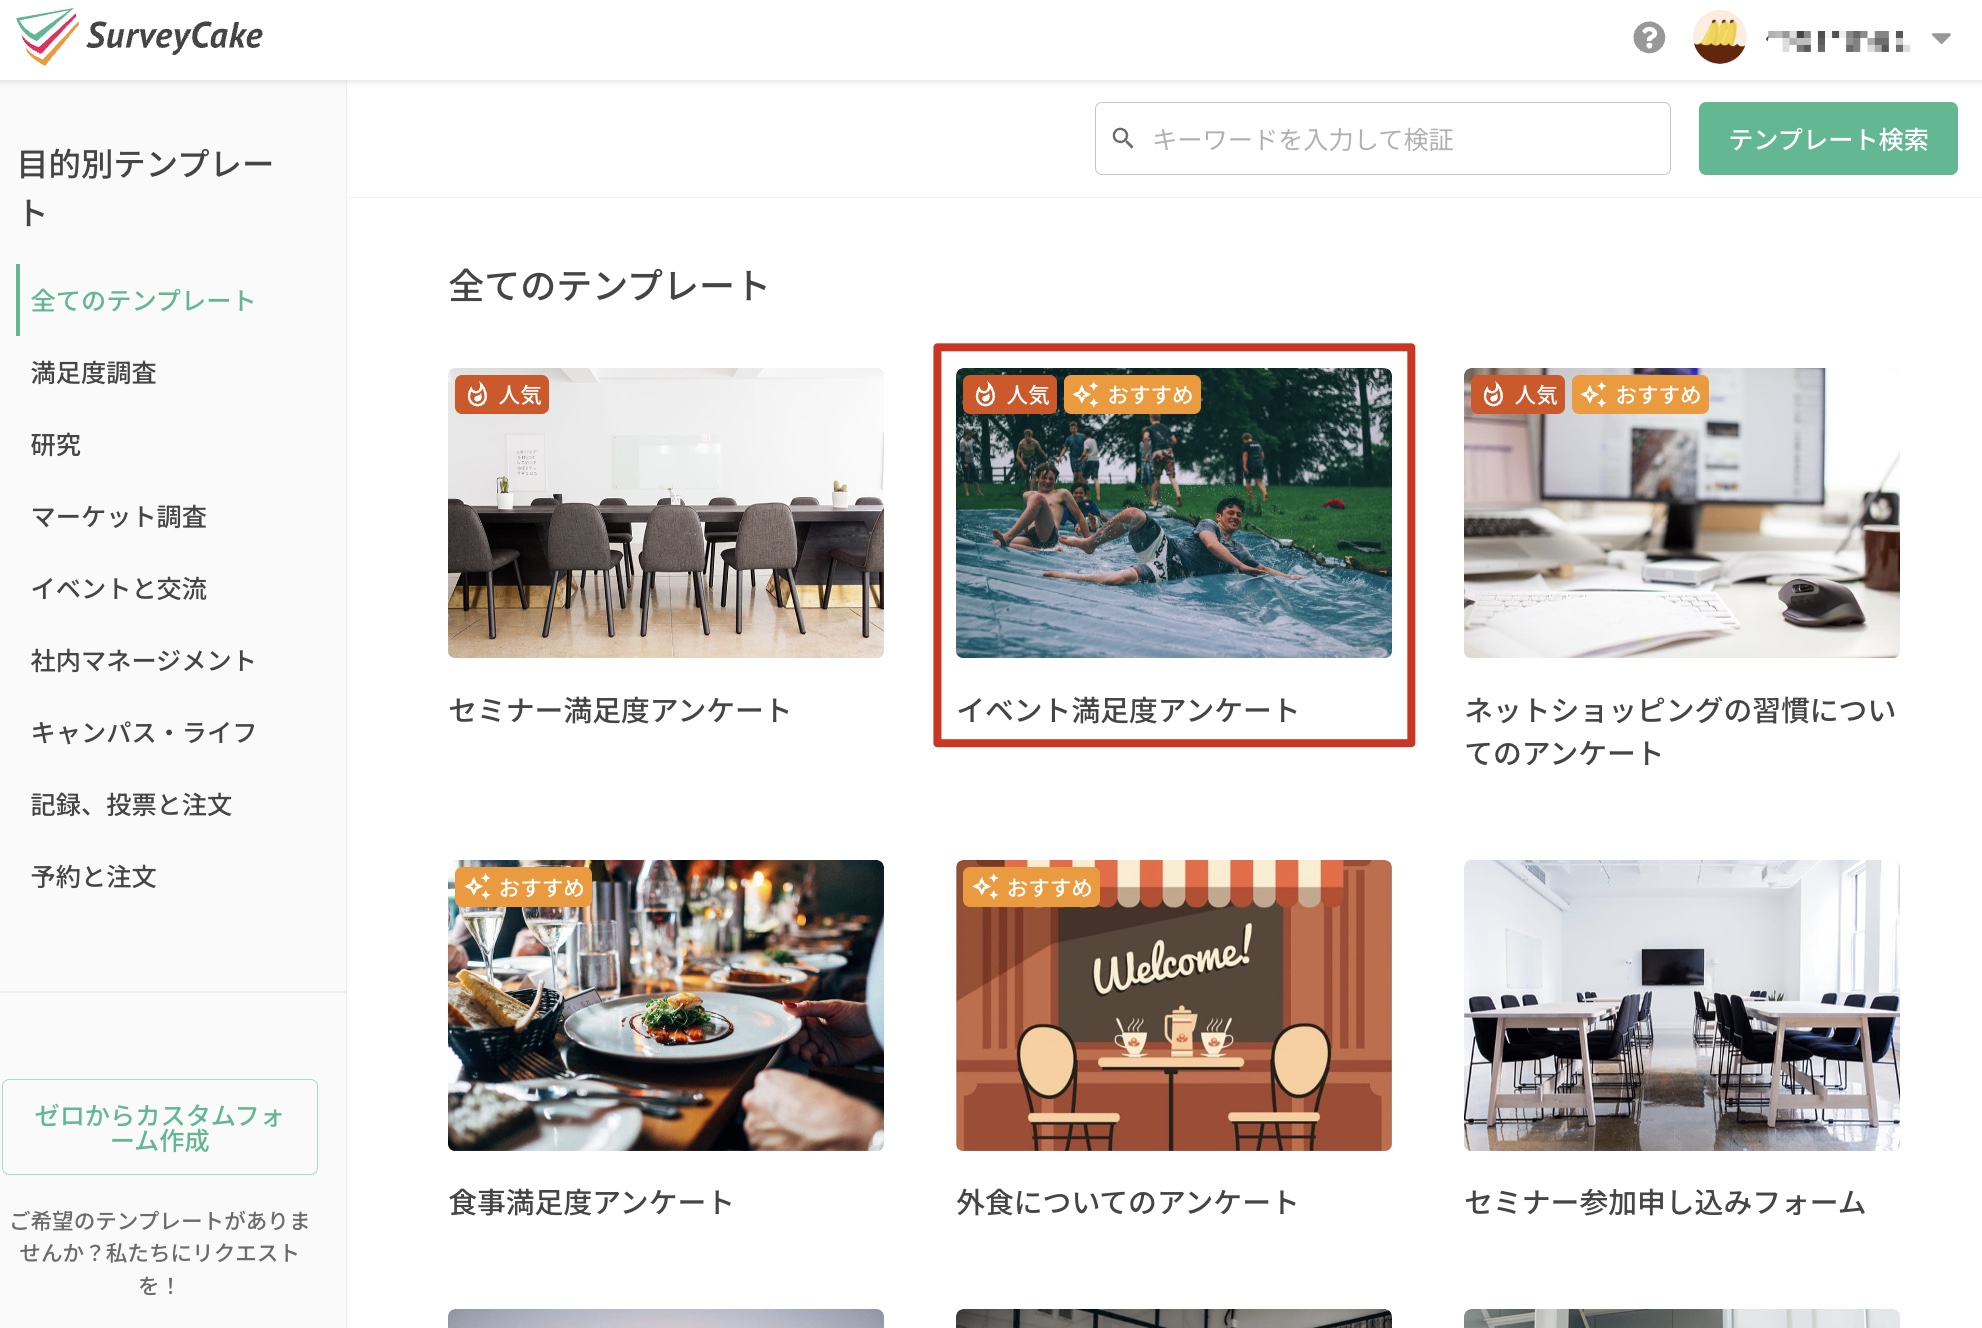Select キャンパス・ライフ category
The image size is (1982, 1328).
[x=143, y=732]
